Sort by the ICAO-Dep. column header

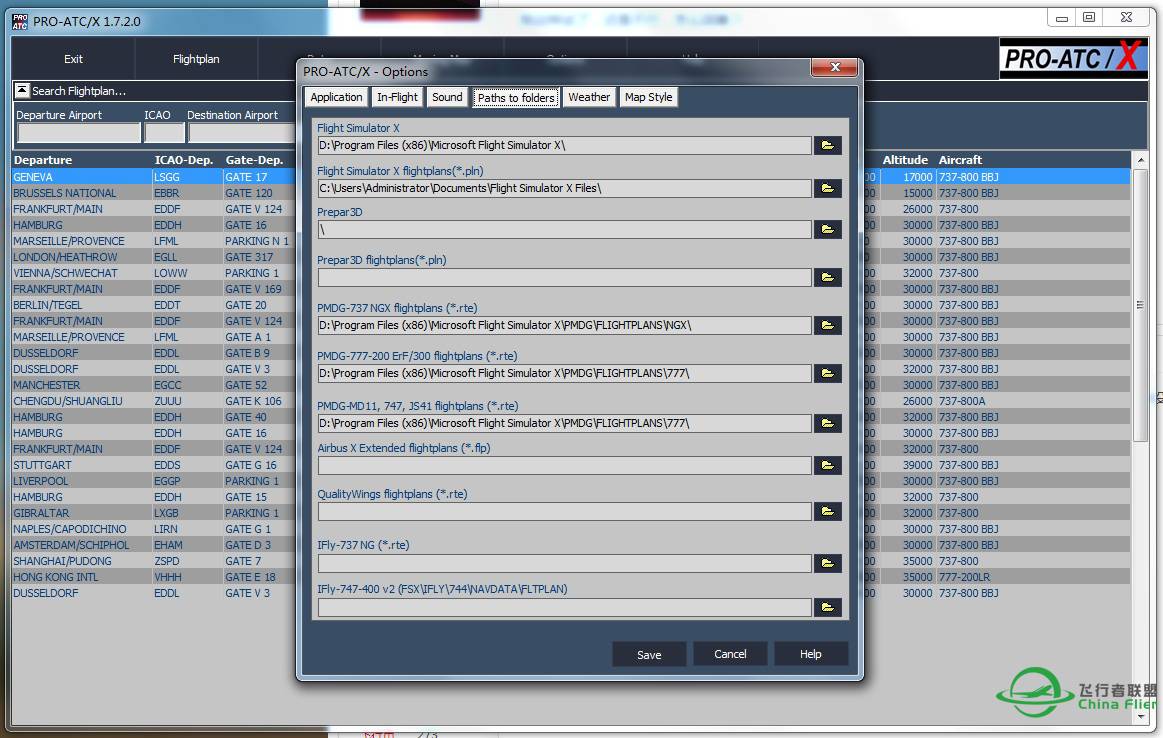pos(184,159)
